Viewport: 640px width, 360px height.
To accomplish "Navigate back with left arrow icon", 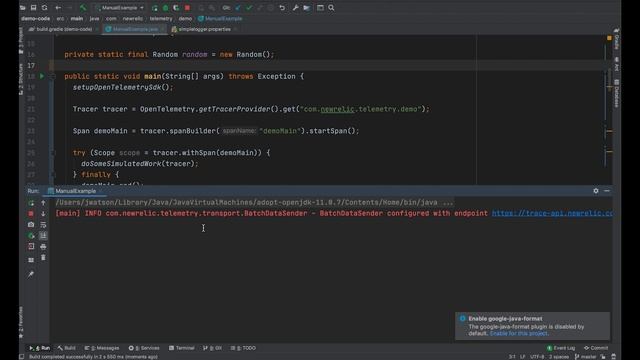I will [58, 8].
